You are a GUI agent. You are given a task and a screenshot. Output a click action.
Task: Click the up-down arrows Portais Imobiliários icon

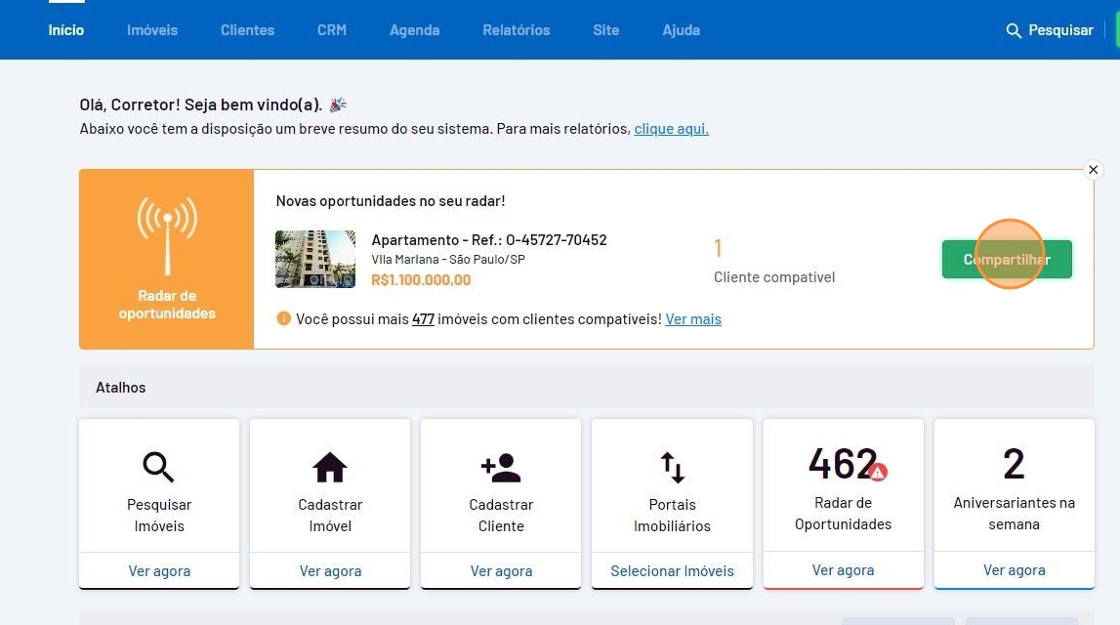(x=672, y=467)
